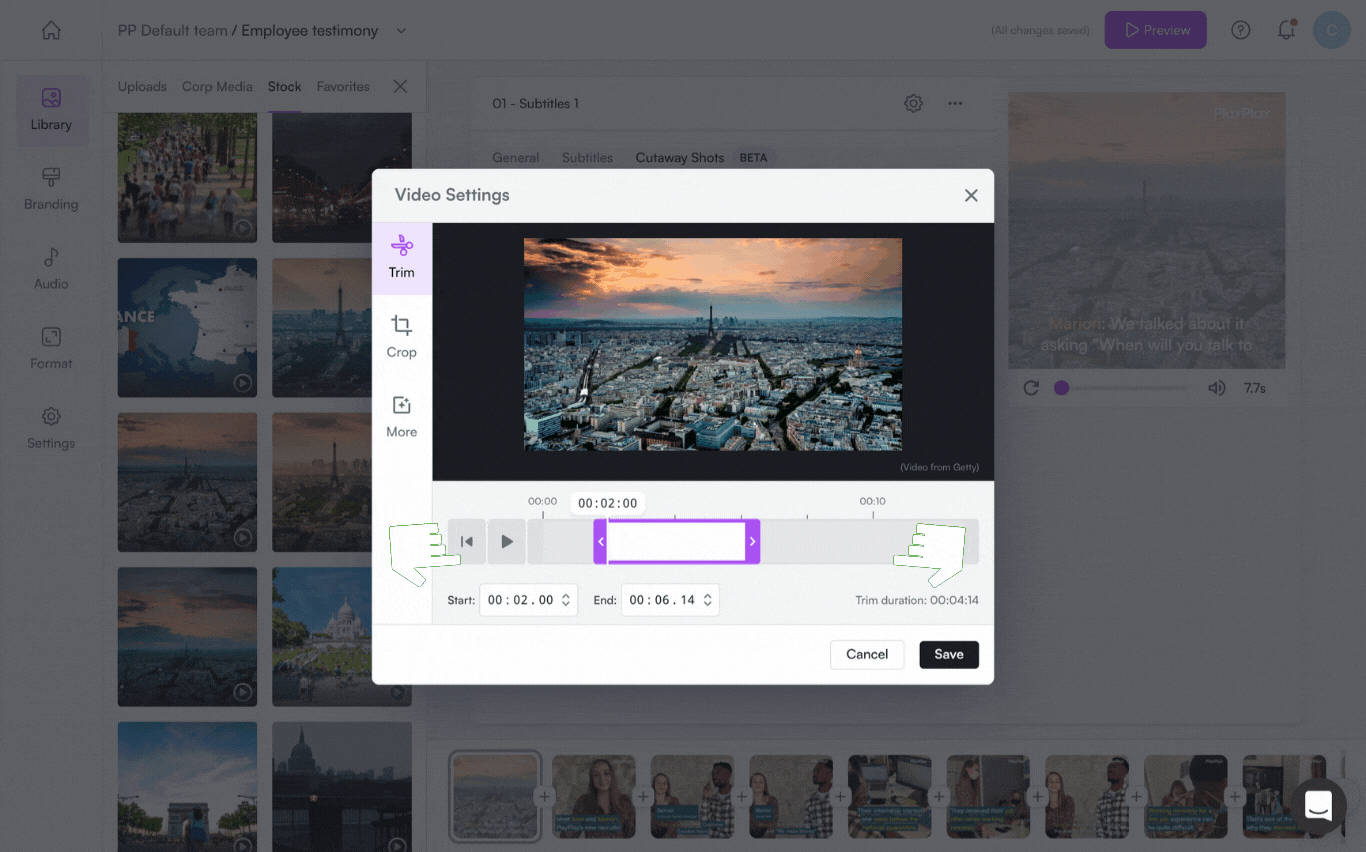
Task: Mute the preview volume icon
Action: coord(1216,388)
